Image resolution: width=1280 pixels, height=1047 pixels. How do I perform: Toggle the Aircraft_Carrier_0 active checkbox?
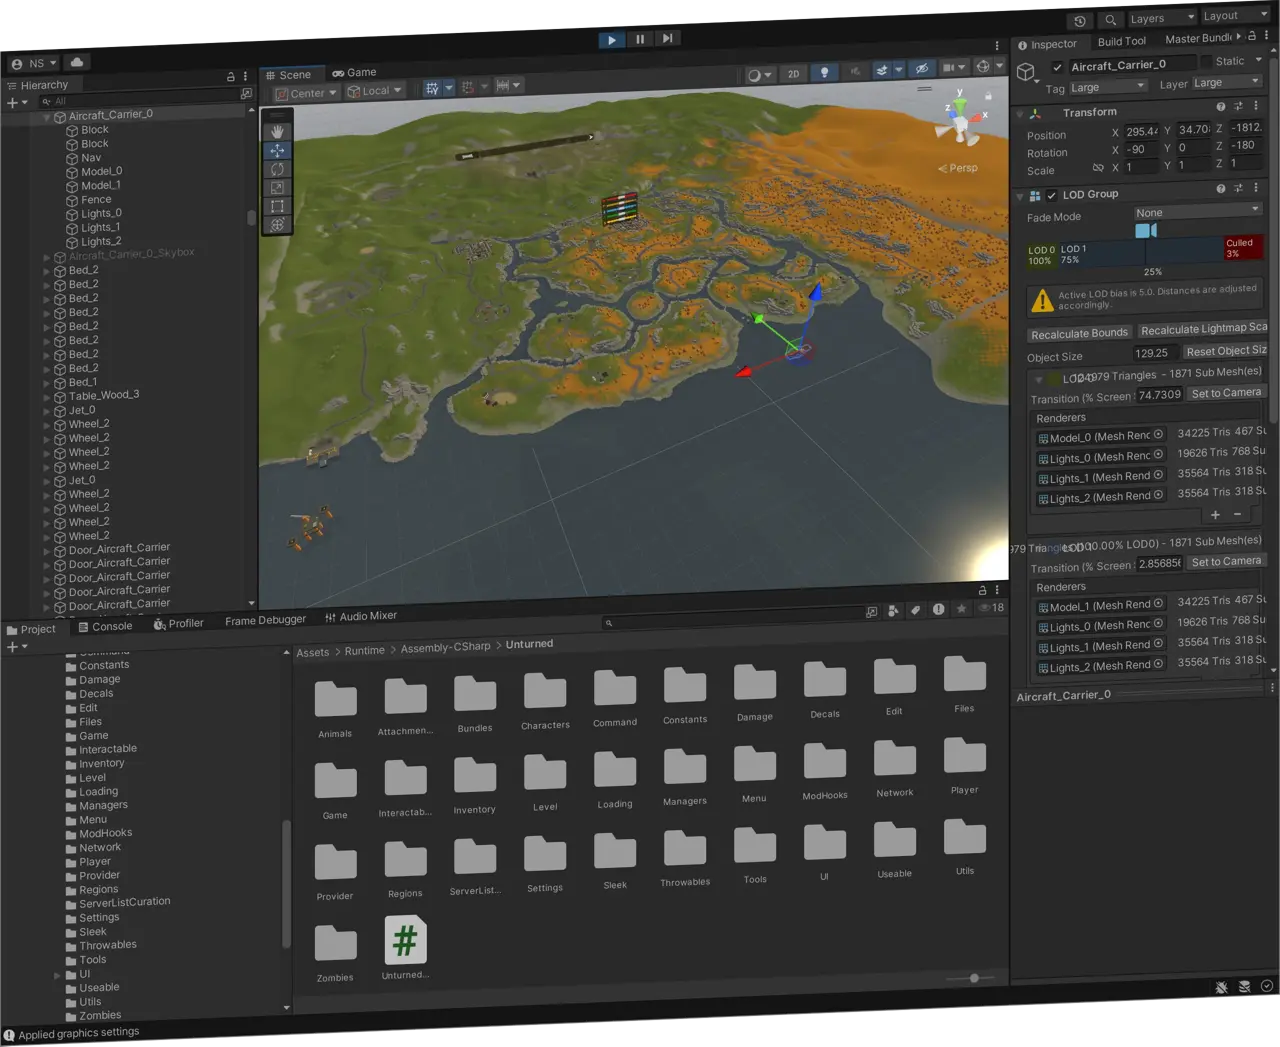(x=1057, y=67)
